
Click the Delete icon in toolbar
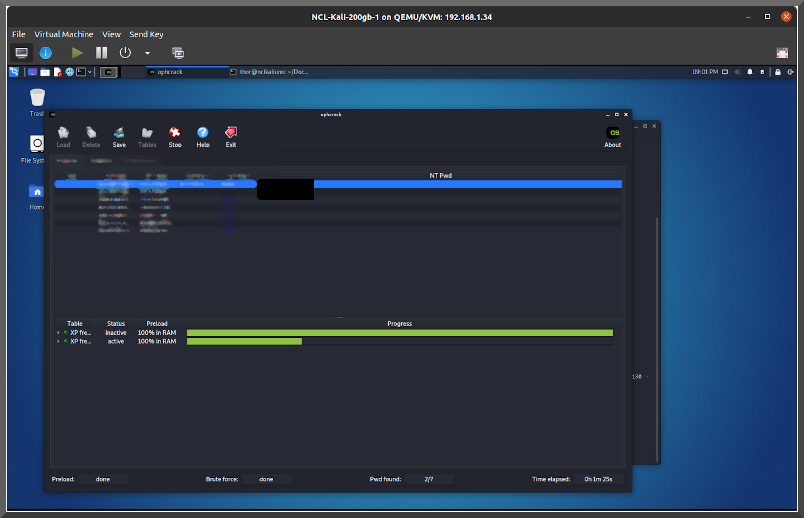91,136
